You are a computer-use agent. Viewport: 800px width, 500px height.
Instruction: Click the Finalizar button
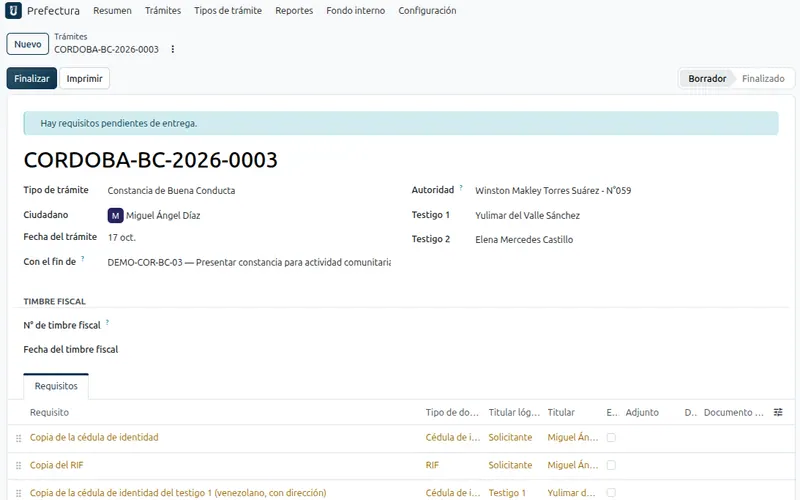coord(32,79)
